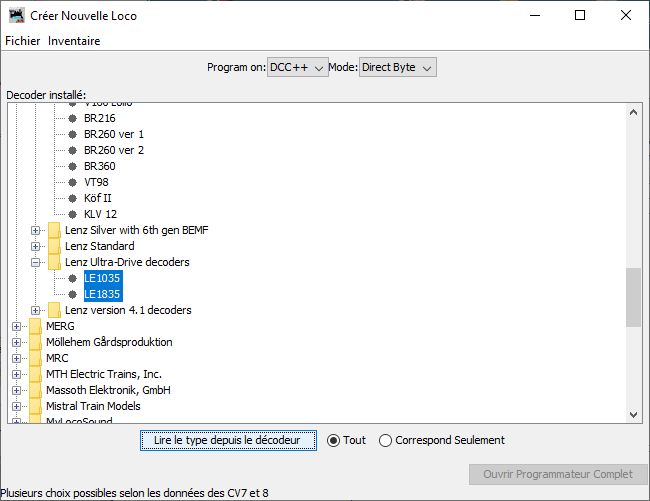Open the Inventaire menu
This screenshot has height=501, width=650.
coord(74,41)
